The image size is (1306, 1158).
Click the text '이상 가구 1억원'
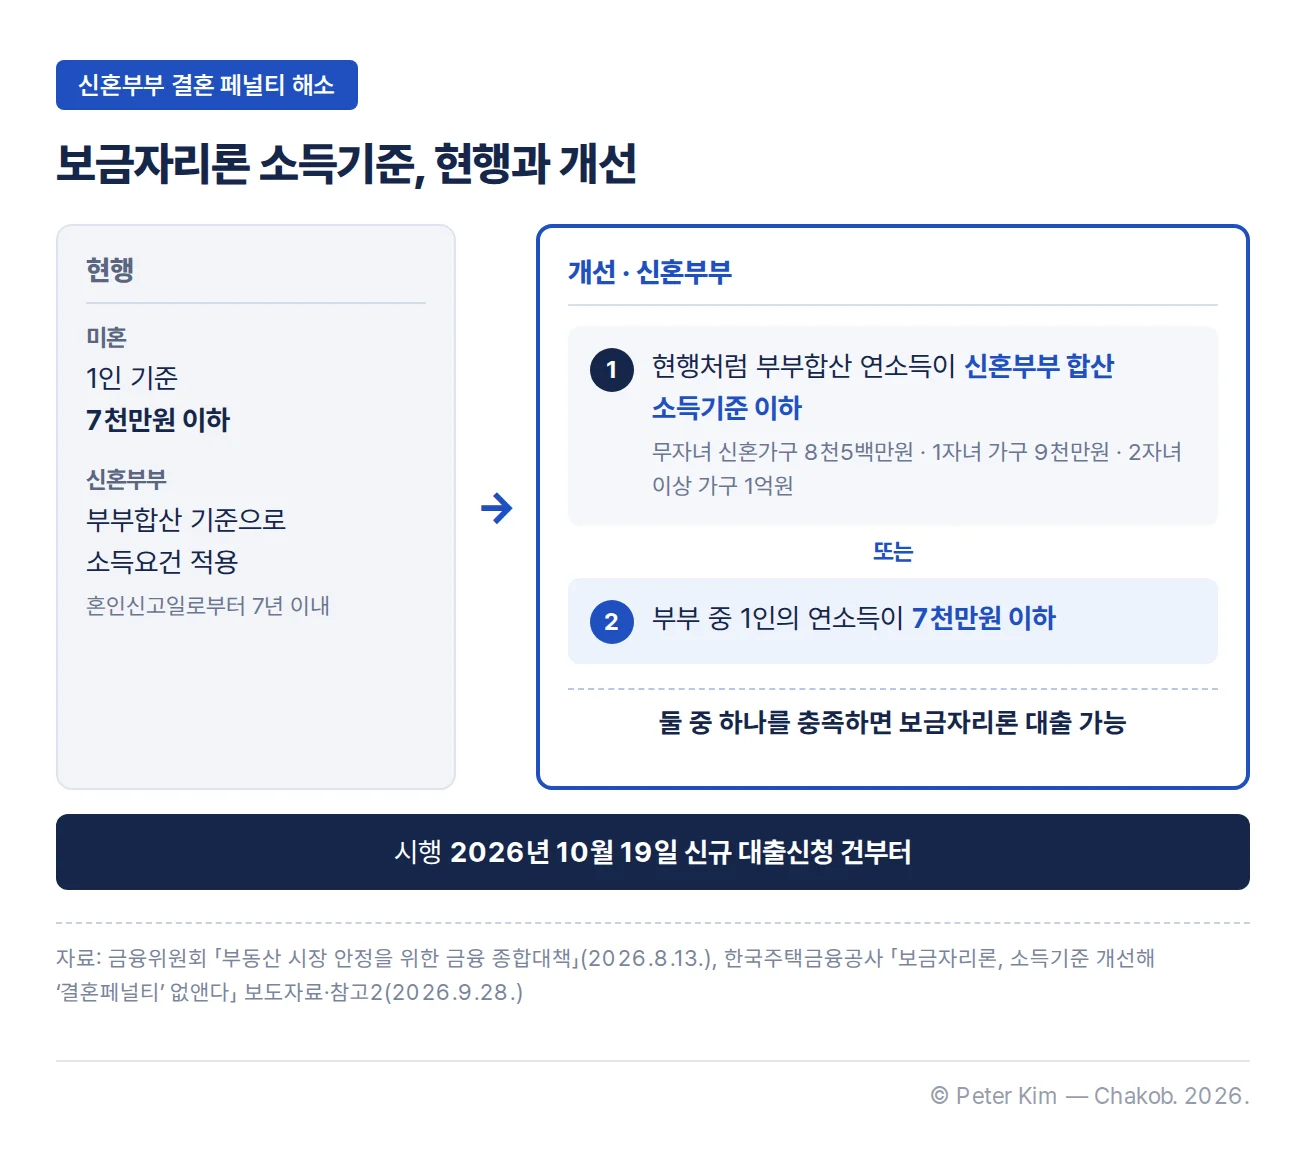(723, 486)
